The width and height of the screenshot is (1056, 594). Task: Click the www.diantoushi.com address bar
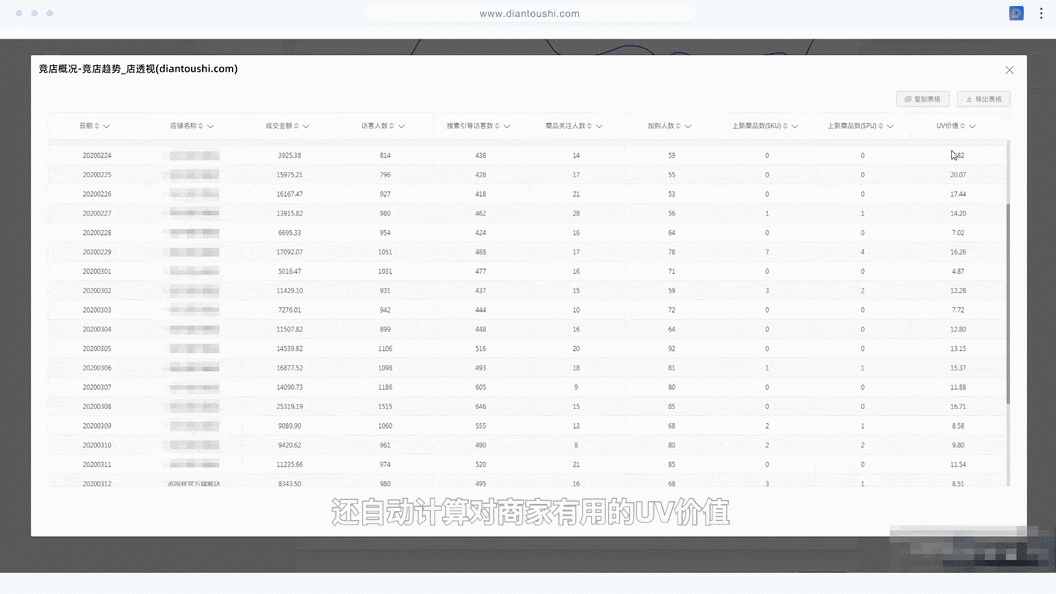pos(529,13)
